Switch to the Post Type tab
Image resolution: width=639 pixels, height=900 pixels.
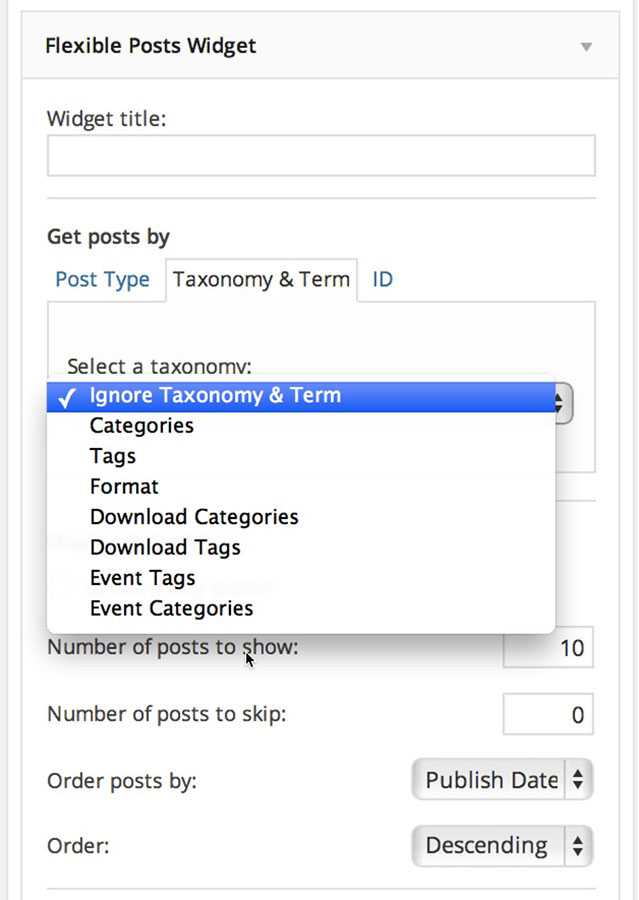(x=102, y=279)
